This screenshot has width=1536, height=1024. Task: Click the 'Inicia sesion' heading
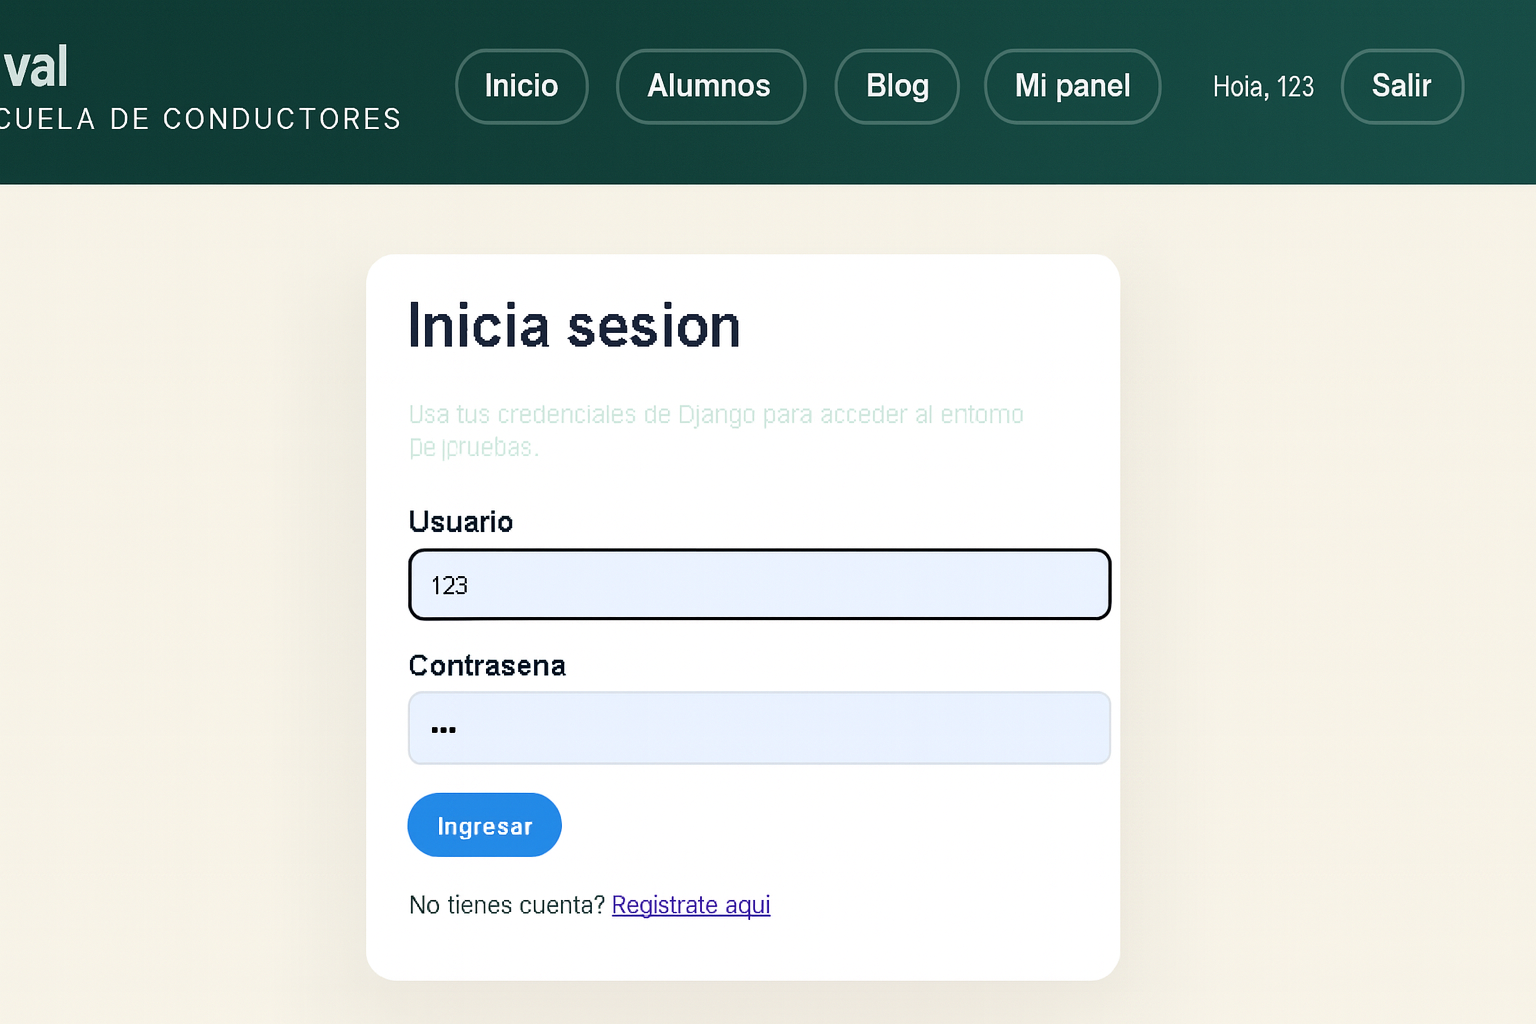(x=574, y=326)
